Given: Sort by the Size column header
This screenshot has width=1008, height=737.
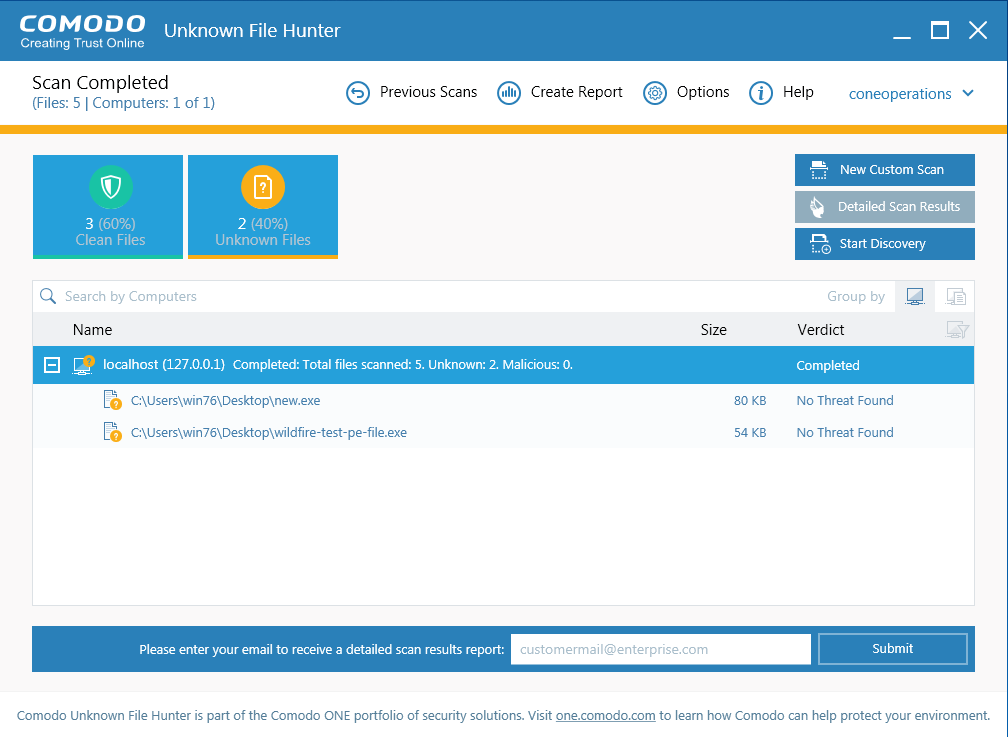Looking at the screenshot, I should coord(714,330).
